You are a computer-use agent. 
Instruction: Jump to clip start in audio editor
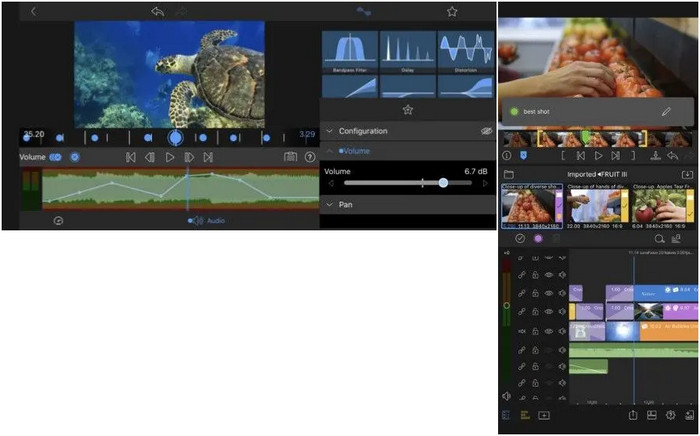coord(130,157)
